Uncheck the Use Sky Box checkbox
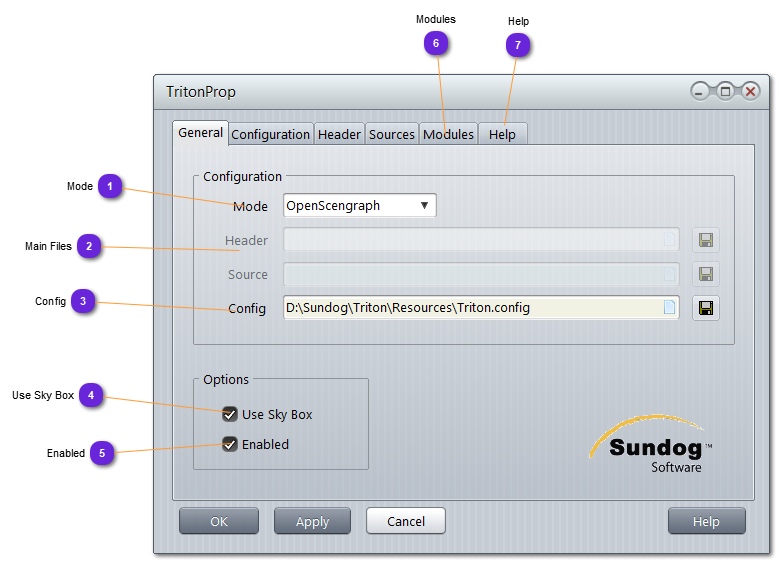Image resolution: width=779 pixels, height=563 pixels. [x=230, y=414]
